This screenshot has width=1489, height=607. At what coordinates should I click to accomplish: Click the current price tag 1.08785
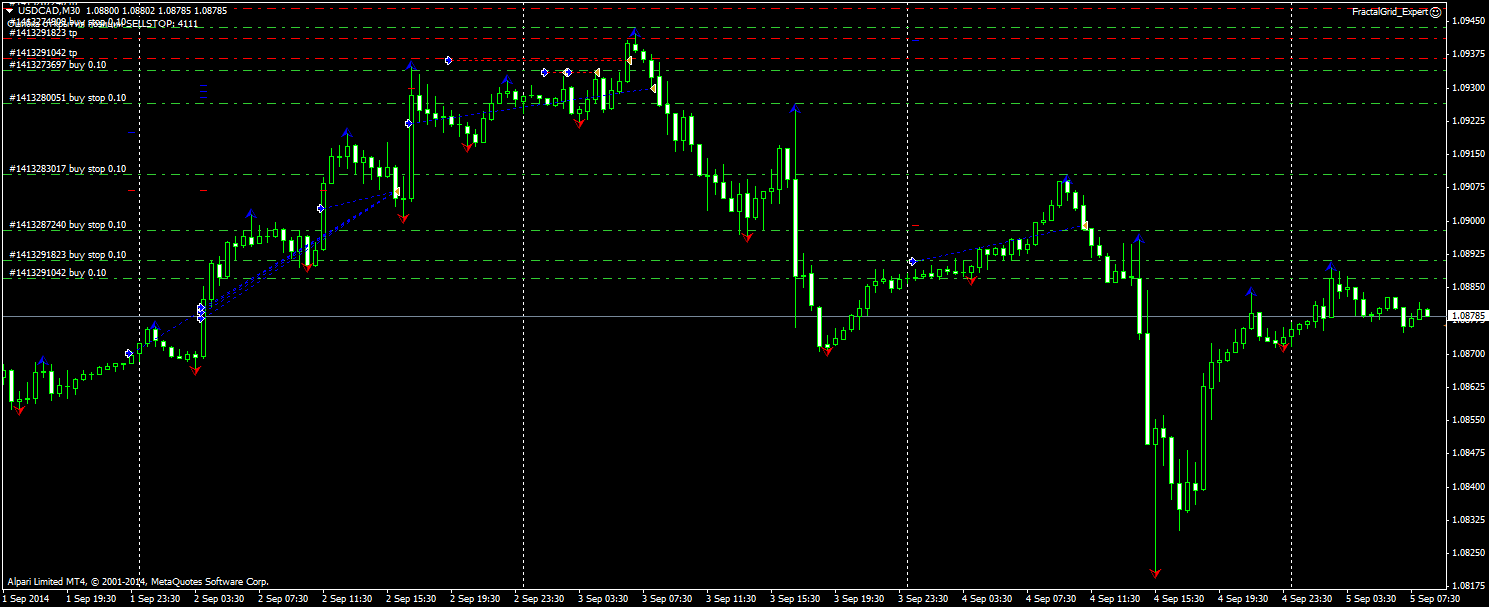1467,316
